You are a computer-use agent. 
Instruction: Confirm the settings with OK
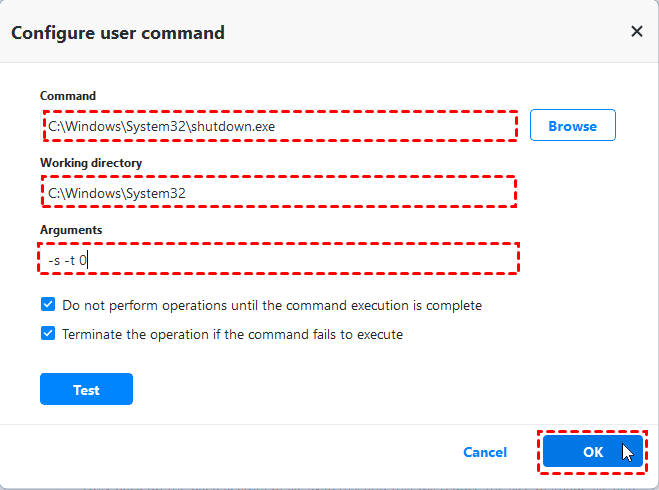pyautogui.click(x=593, y=452)
